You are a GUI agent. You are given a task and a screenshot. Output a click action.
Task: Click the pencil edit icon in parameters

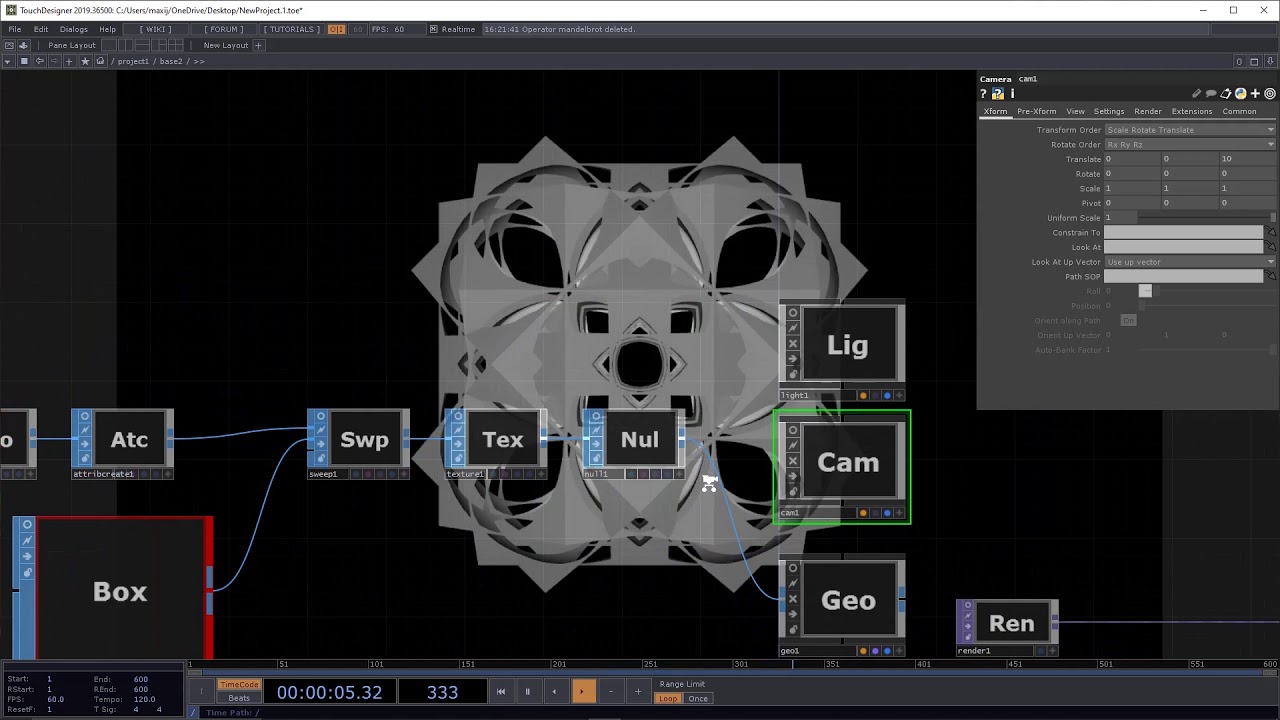click(1197, 94)
